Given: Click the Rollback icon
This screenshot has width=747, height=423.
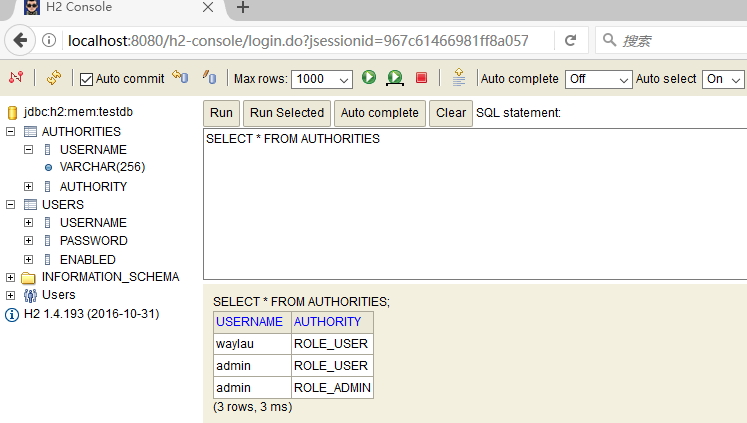Looking at the screenshot, I should click(180, 78).
